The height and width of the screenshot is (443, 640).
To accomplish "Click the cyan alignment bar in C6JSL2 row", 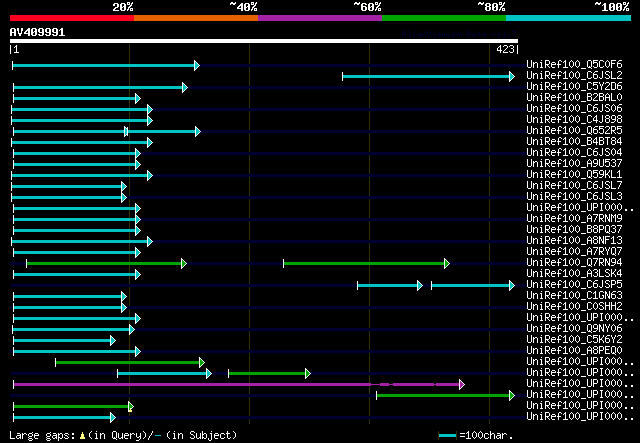I will pyautogui.click(x=429, y=76).
